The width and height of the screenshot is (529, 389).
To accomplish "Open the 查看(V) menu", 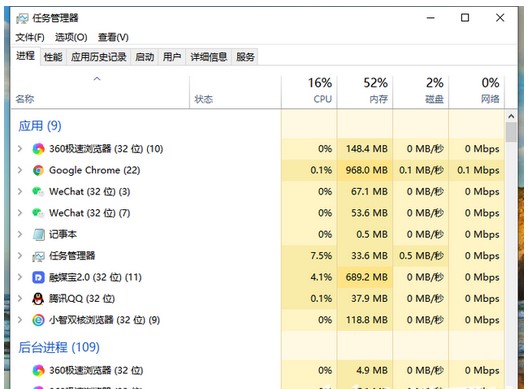I will pyautogui.click(x=113, y=37).
